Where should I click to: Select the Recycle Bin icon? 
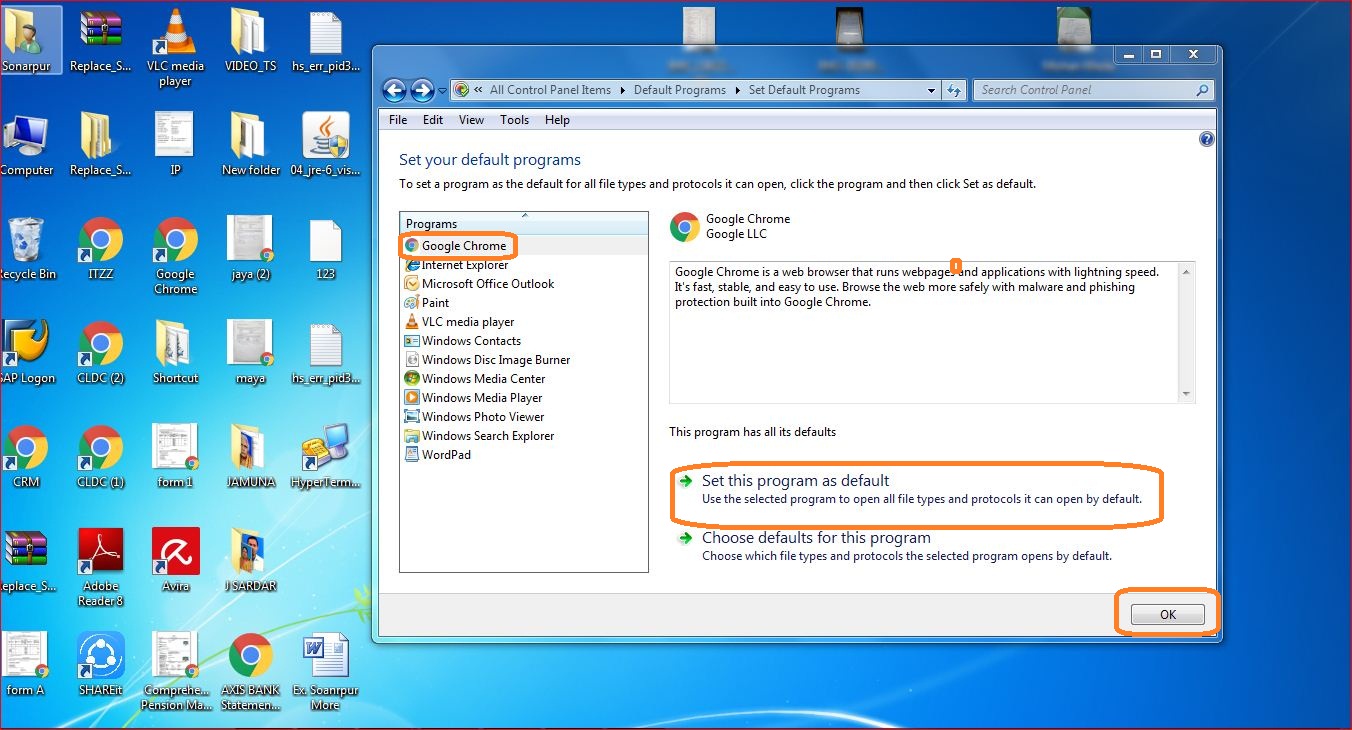[26, 248]
